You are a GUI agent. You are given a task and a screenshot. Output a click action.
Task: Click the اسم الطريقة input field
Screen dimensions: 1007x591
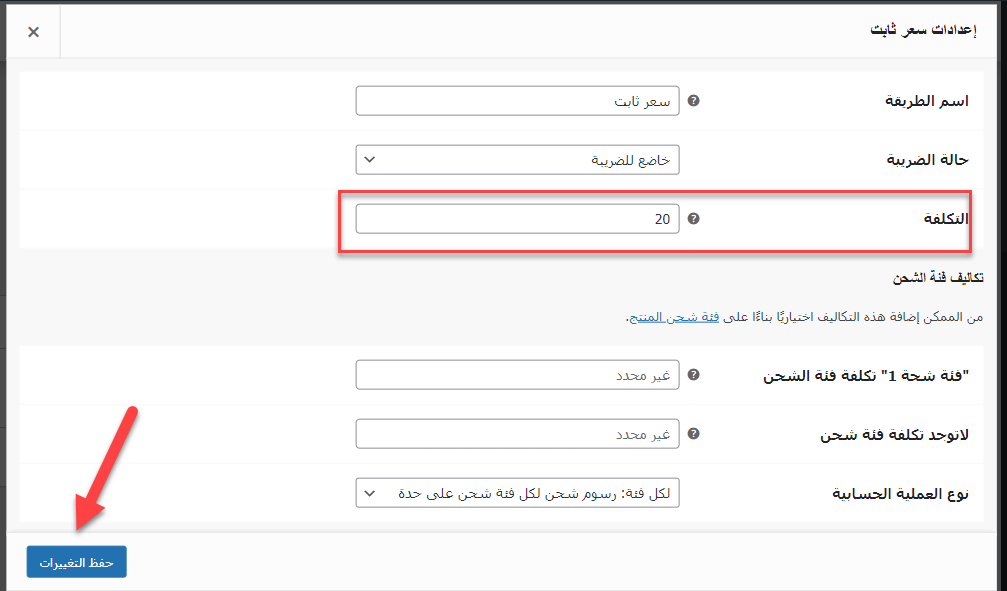[x=517, y=101]
